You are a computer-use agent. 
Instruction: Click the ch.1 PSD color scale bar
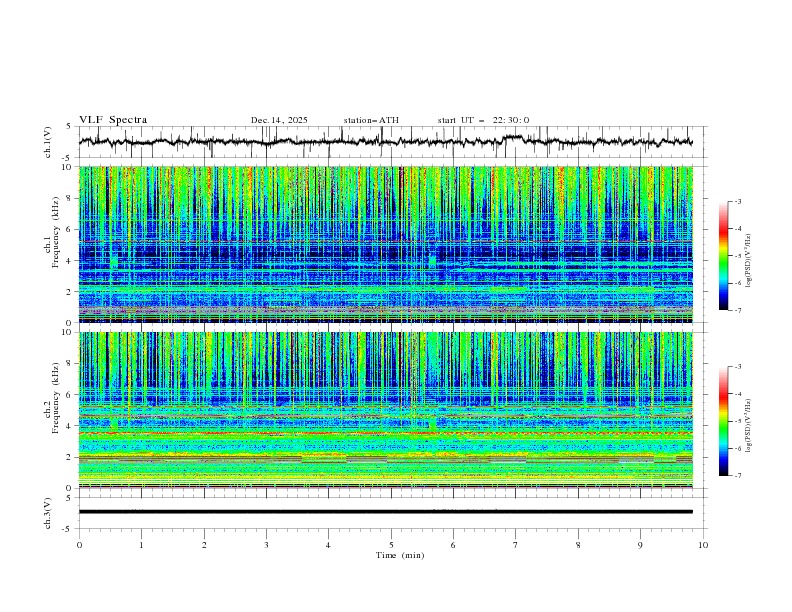[723, 256]
